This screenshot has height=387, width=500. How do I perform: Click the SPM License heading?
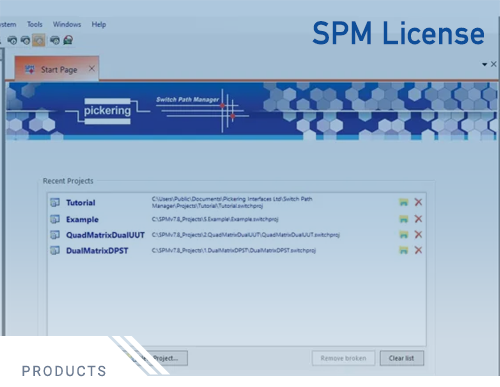pyautogui.click(x=398, y=33)
